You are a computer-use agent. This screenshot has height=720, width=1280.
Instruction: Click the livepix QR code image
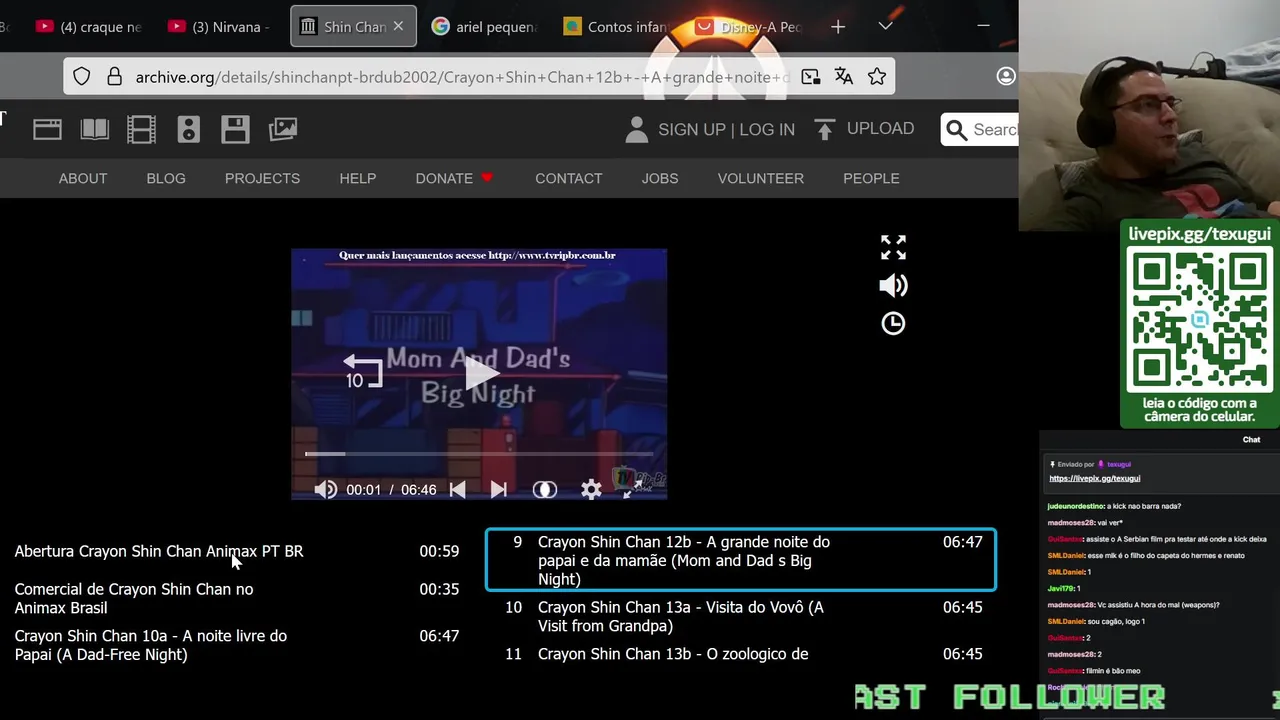coord(1199,321)
